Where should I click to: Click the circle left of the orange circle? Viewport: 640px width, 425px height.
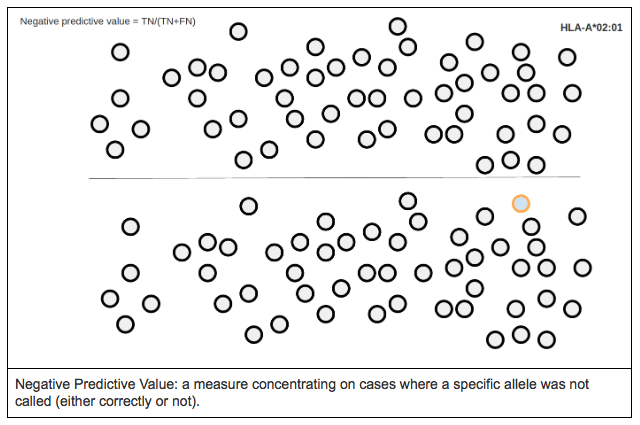(x=485, y=216)
